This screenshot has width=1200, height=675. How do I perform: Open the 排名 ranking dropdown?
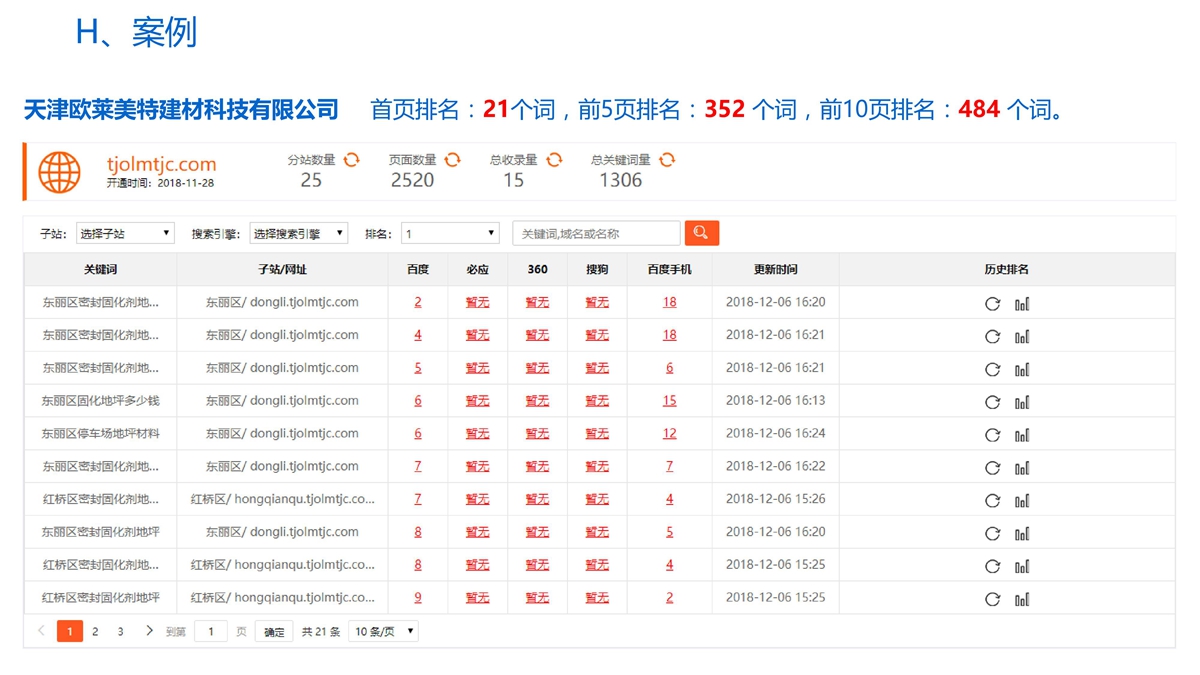pos(450,234)
